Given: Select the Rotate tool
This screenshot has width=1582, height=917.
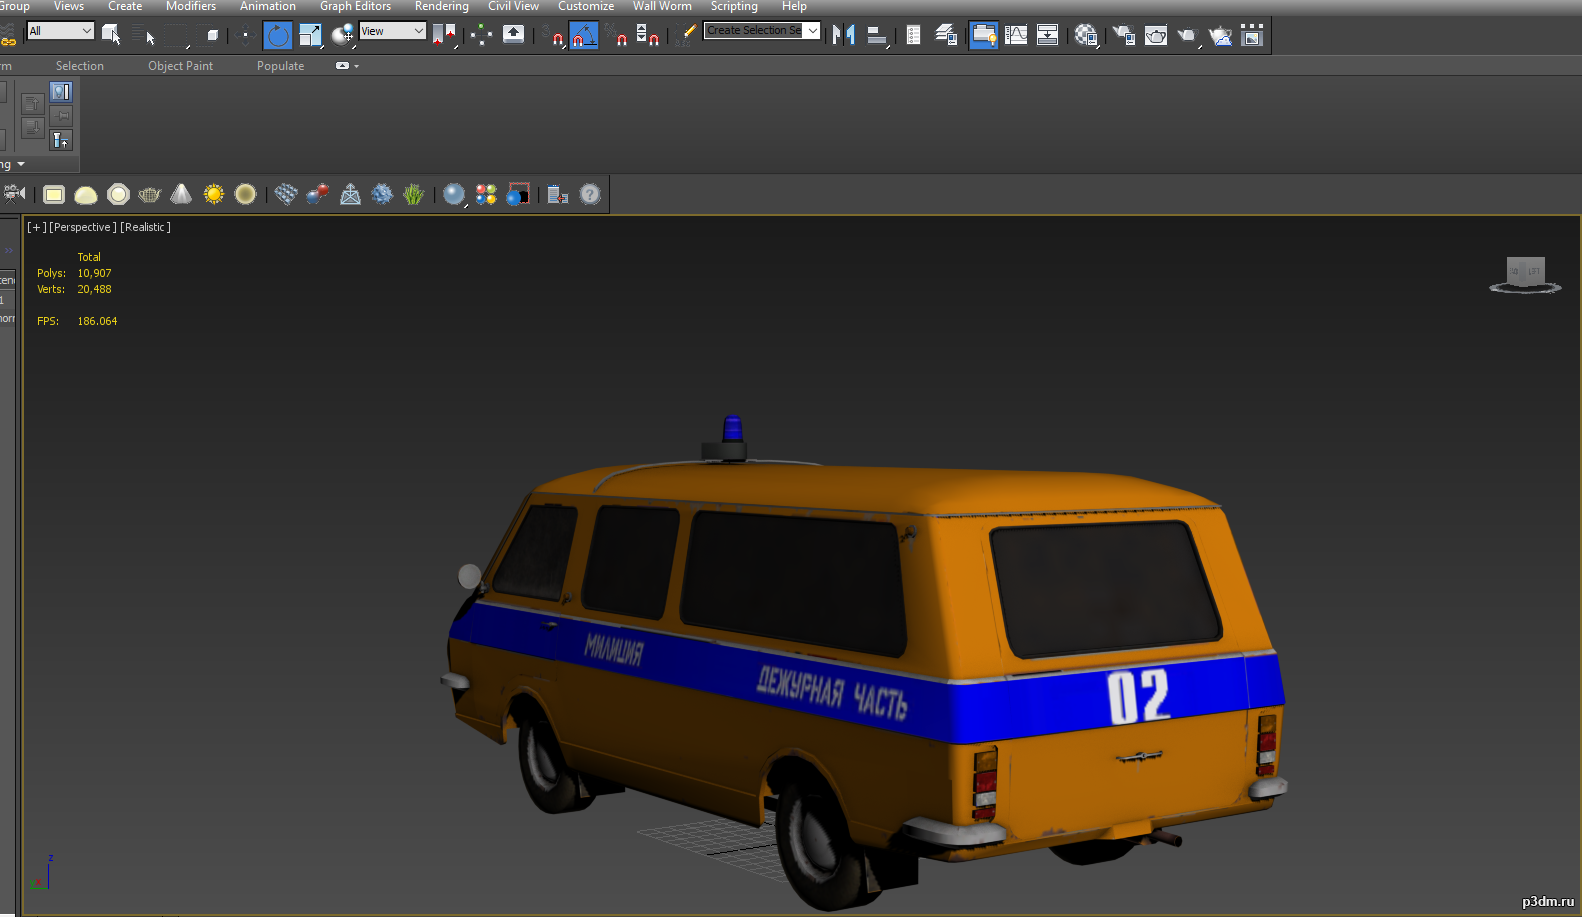Looking at the screenshot, I should point(278,36).
